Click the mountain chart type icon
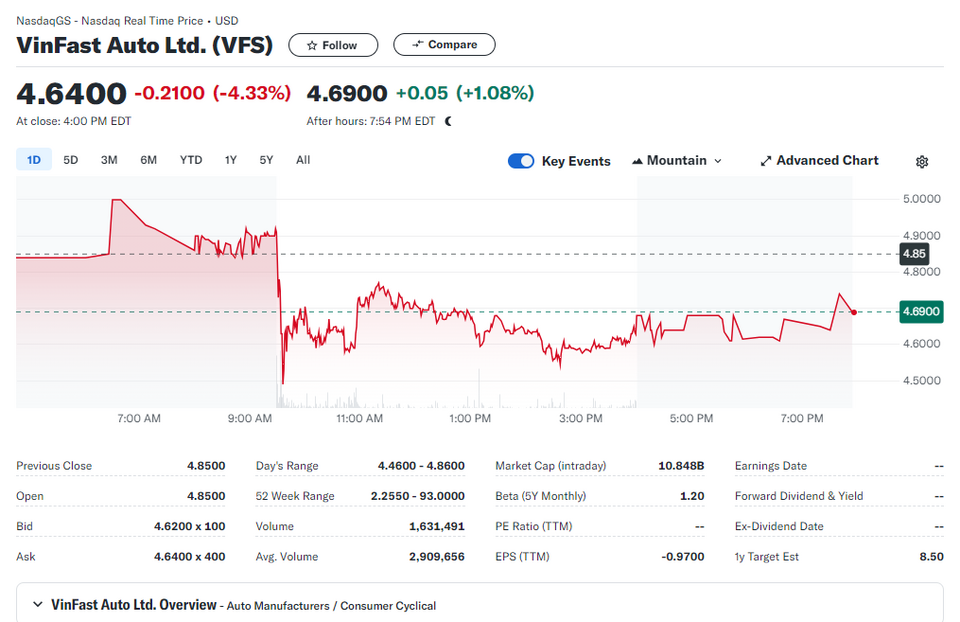Screen dimensions: 960x622 pos(637,161)
